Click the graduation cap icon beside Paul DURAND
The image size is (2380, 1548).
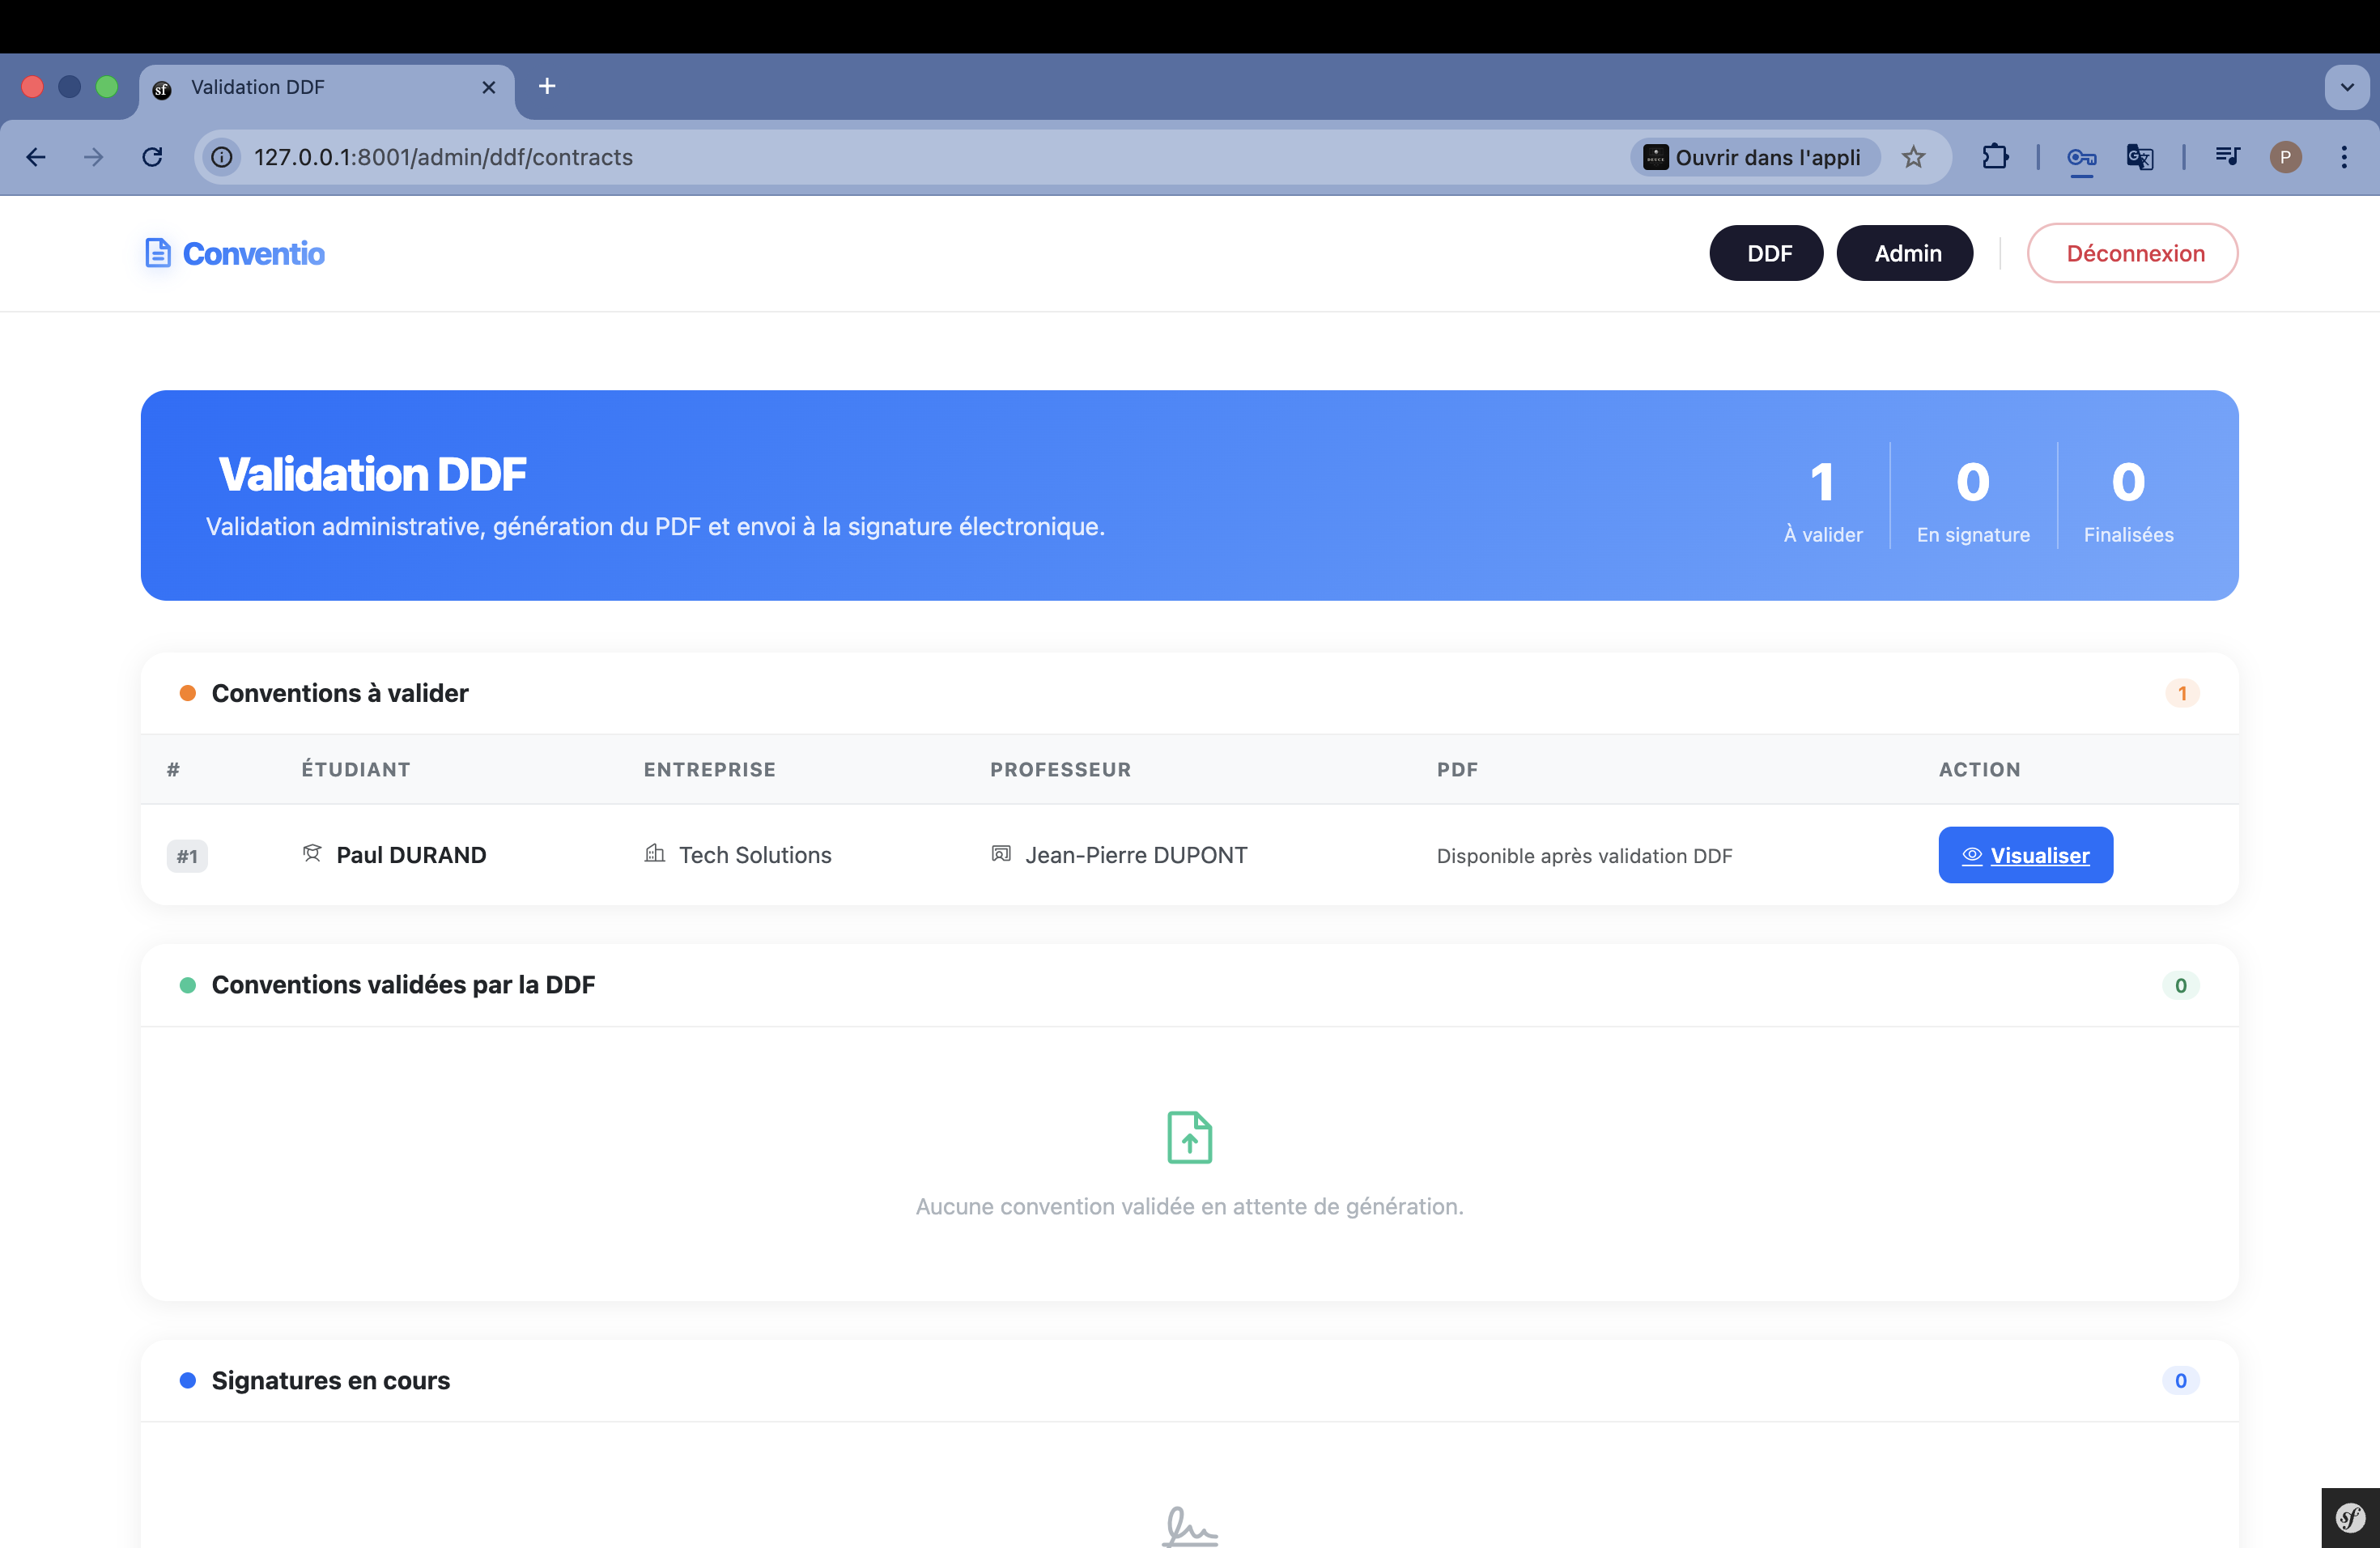tap(311, 854)
